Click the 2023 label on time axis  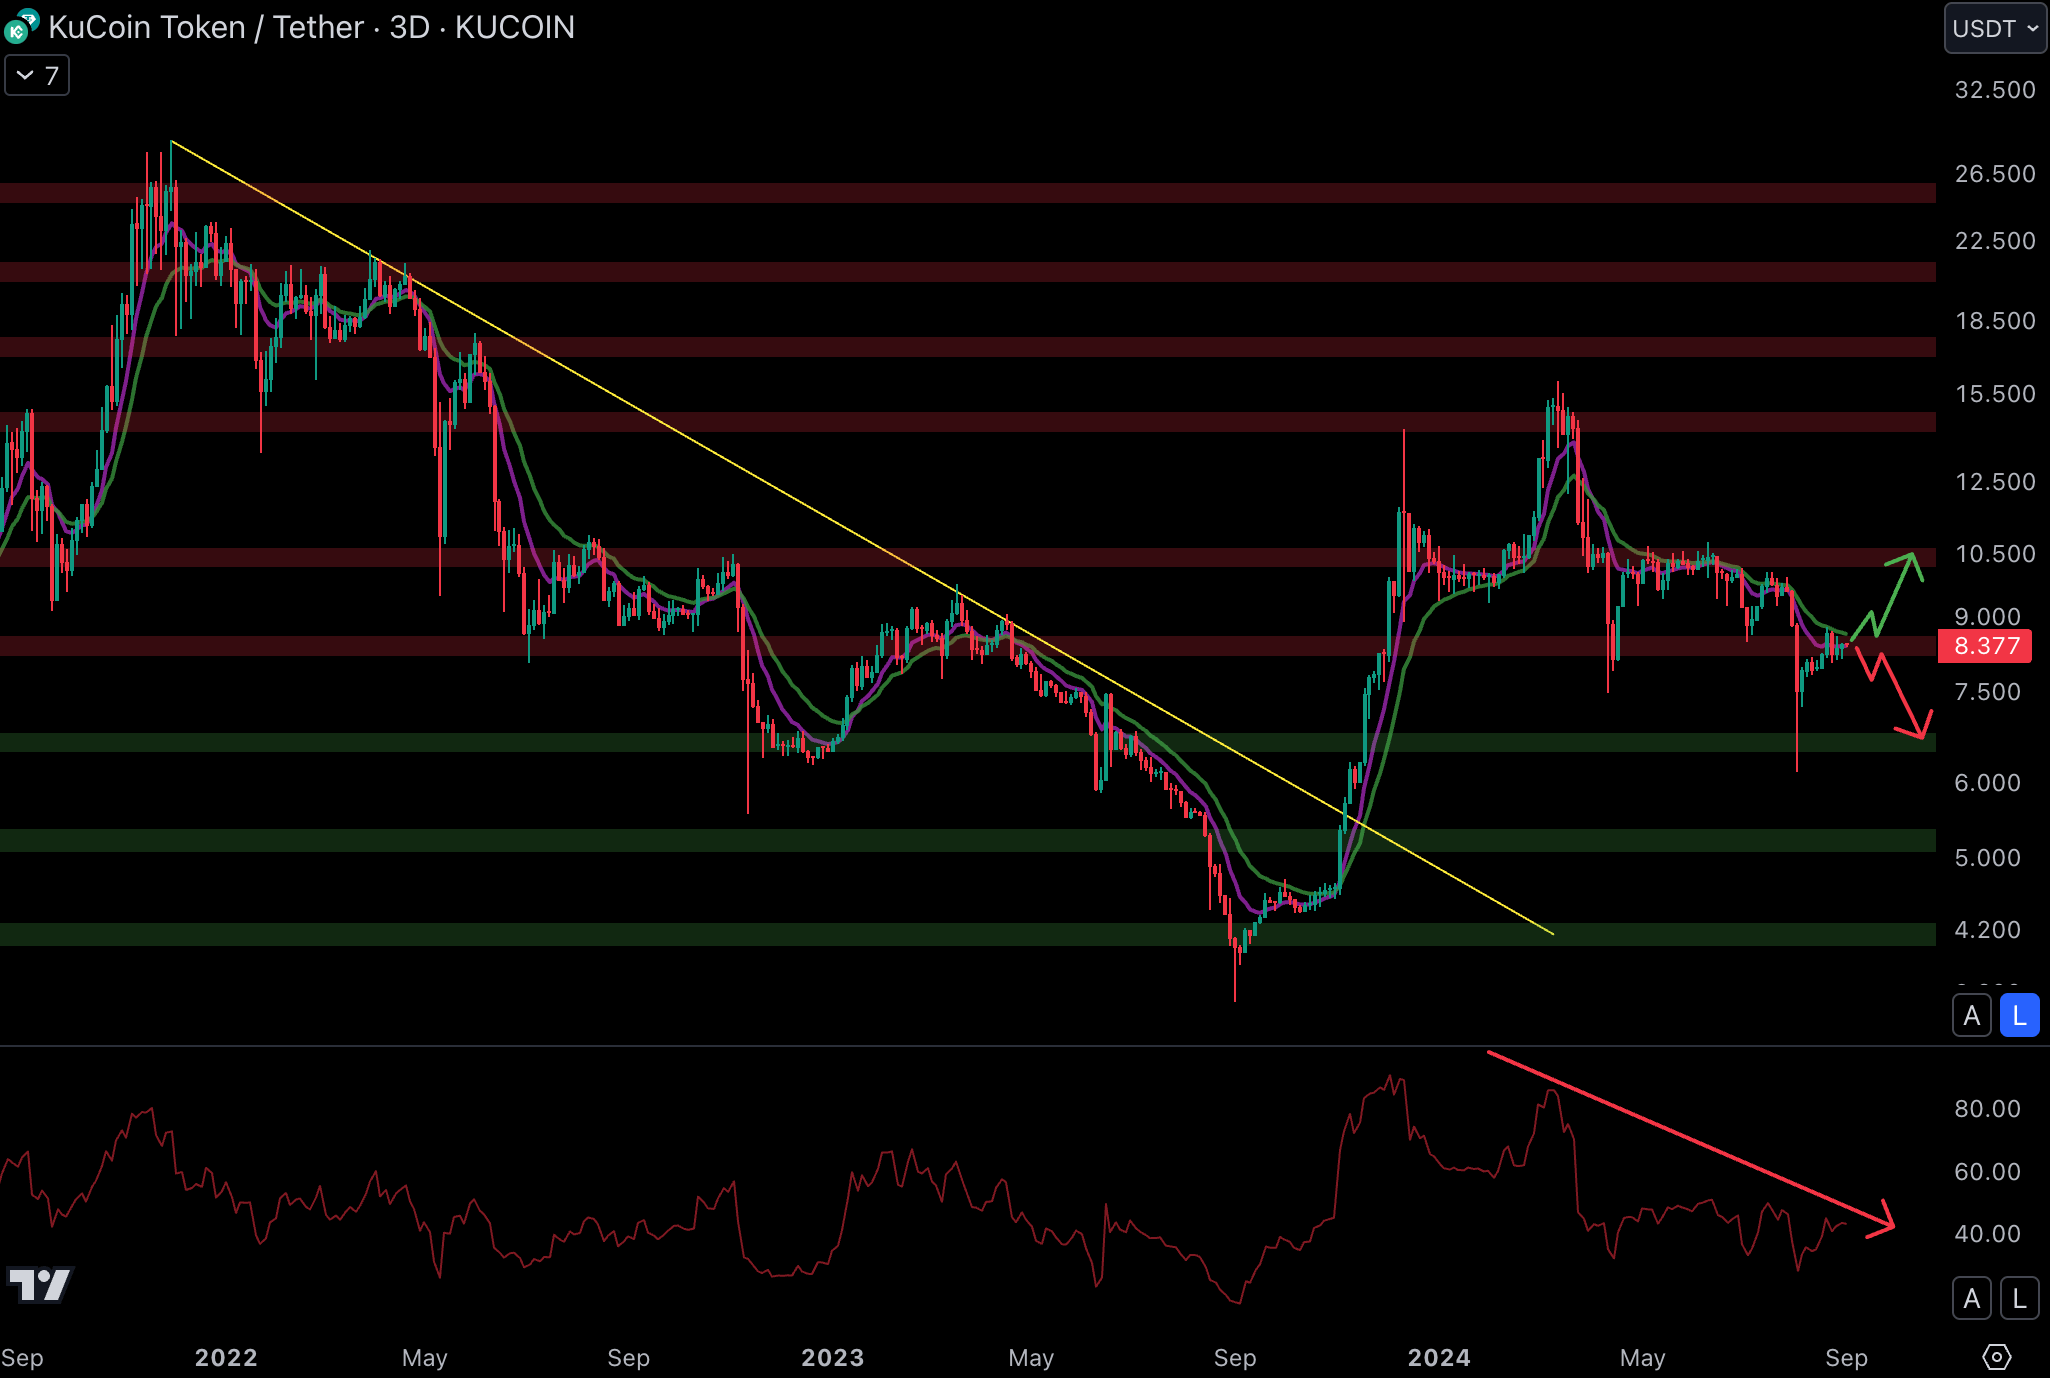tap(832, 1357)
